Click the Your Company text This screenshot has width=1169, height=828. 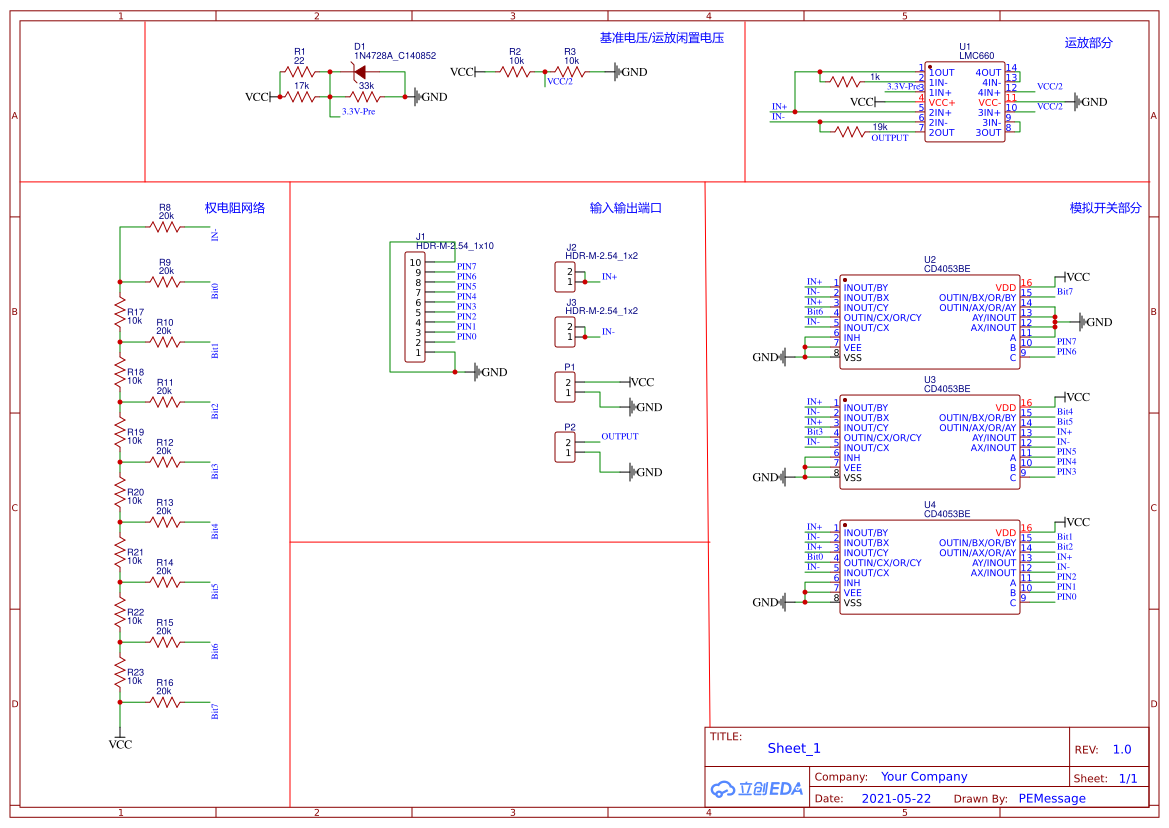(924, 777)
